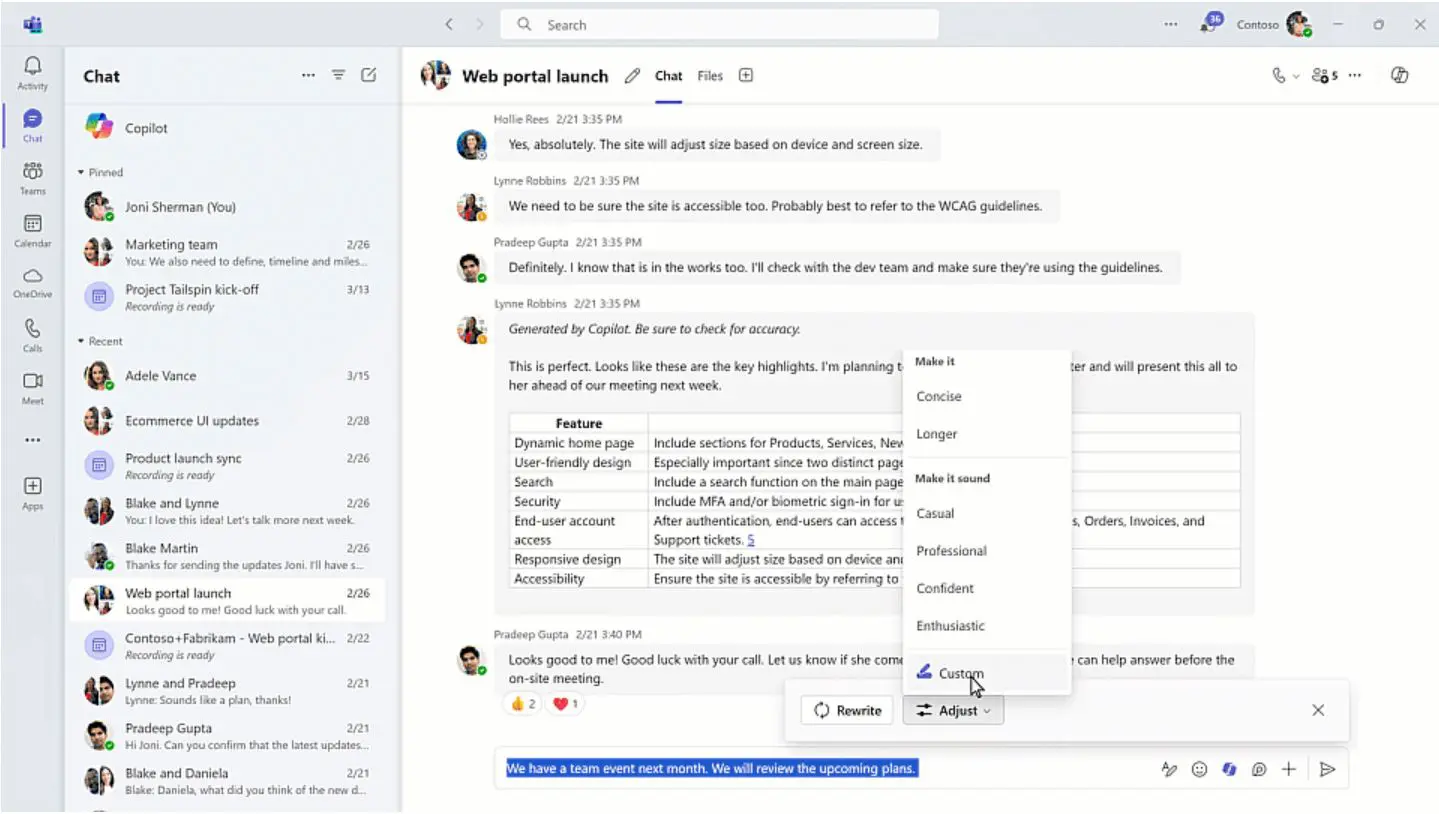Open Project Tailspin kick-off chat

[228, 297]
